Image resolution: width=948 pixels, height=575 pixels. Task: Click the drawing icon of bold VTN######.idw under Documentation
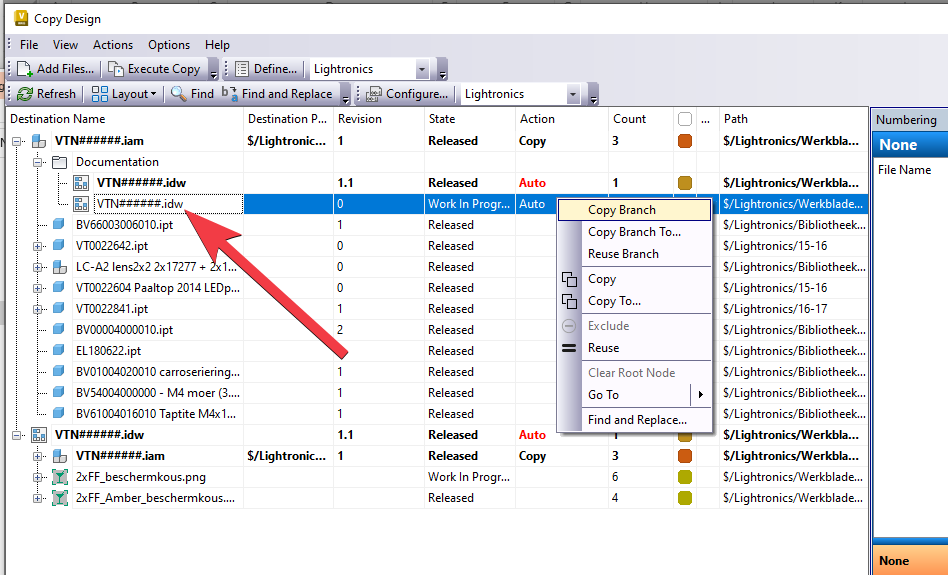(x=81, y=183)
